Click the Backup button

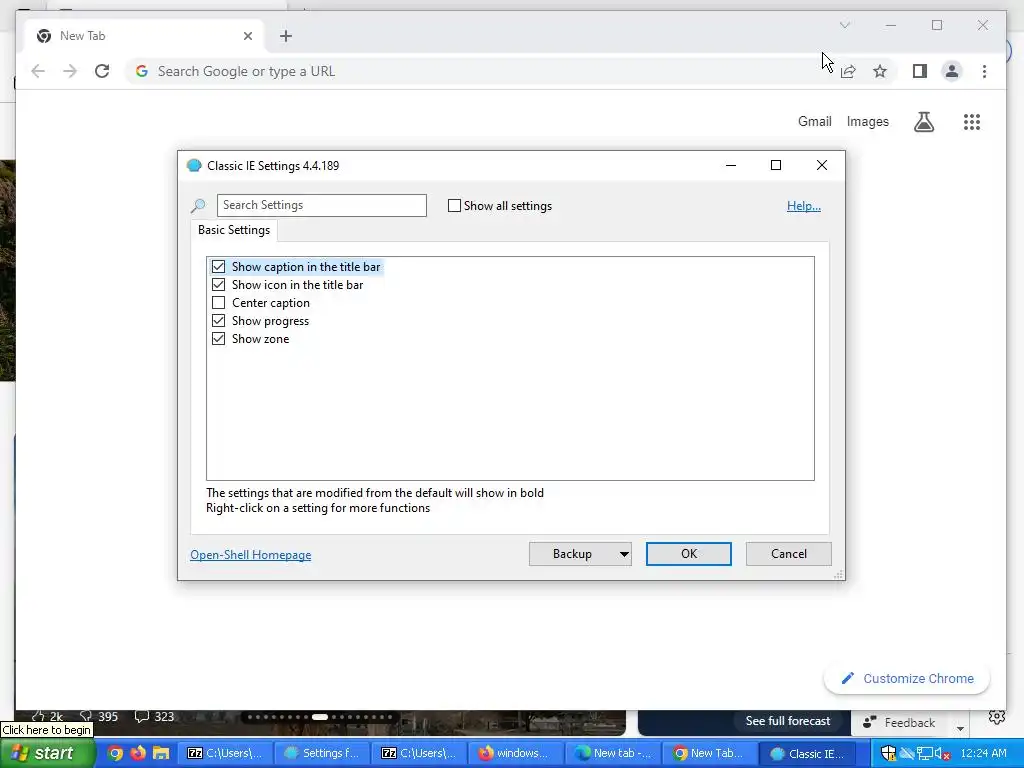(x=573, y=554)
